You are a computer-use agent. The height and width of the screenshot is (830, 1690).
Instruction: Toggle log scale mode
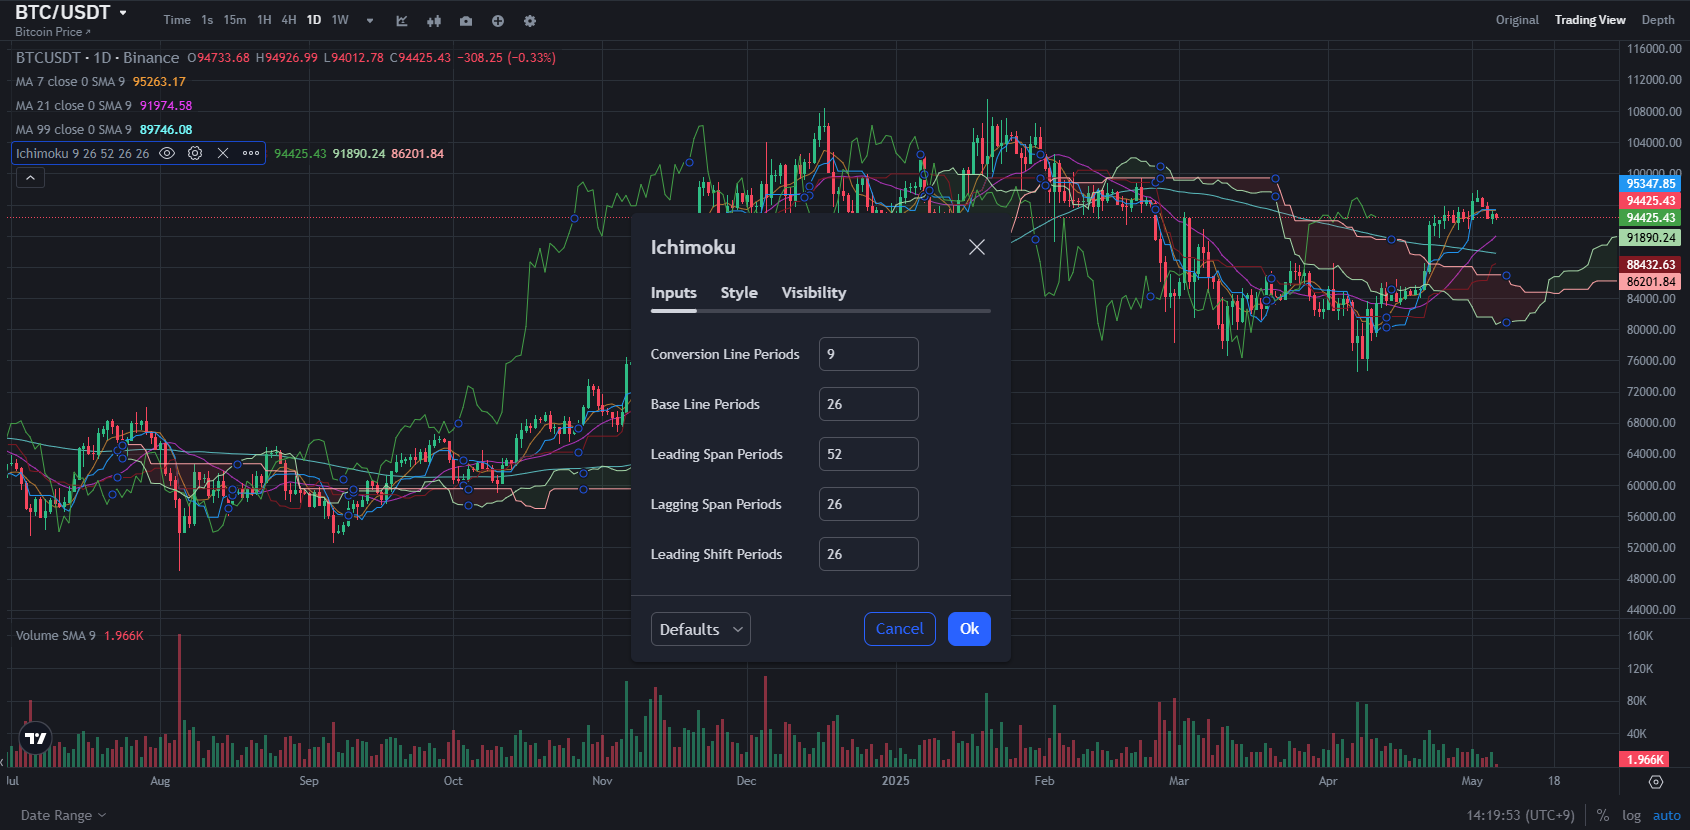pos(1631,815)
